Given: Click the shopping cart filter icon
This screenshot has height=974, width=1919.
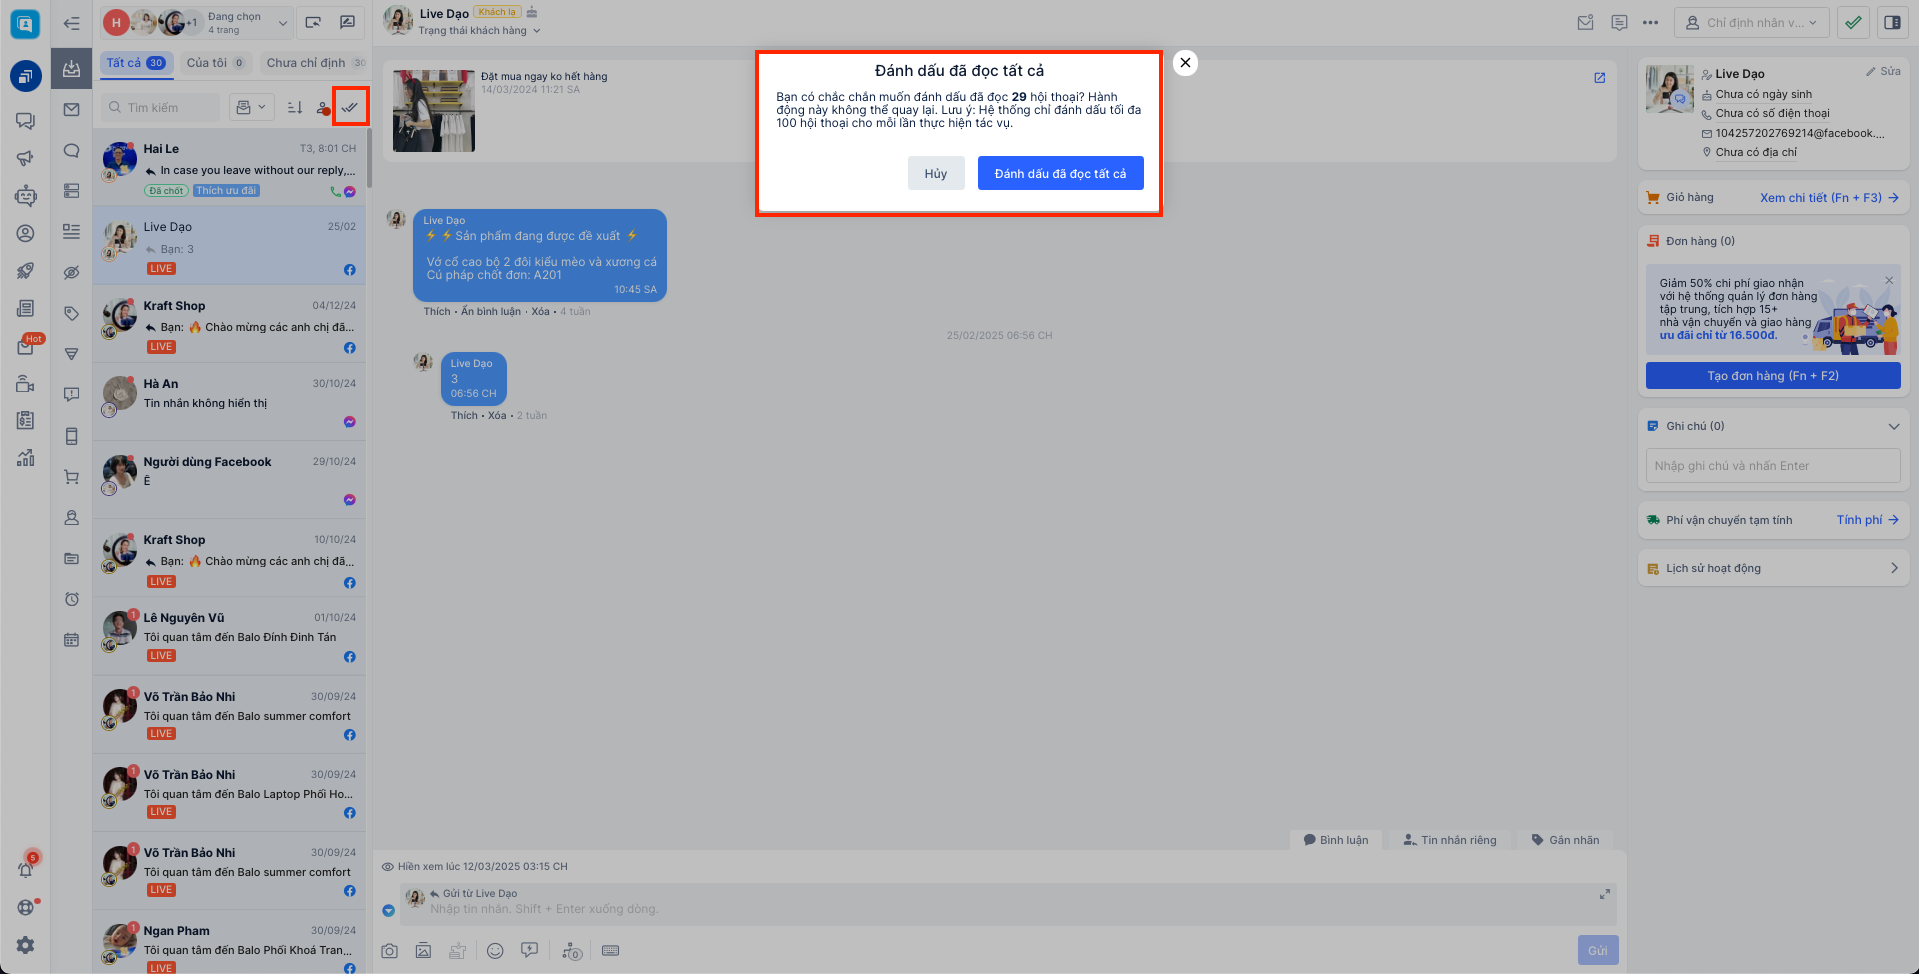Looking at the screenshot, I should (71, 477).
